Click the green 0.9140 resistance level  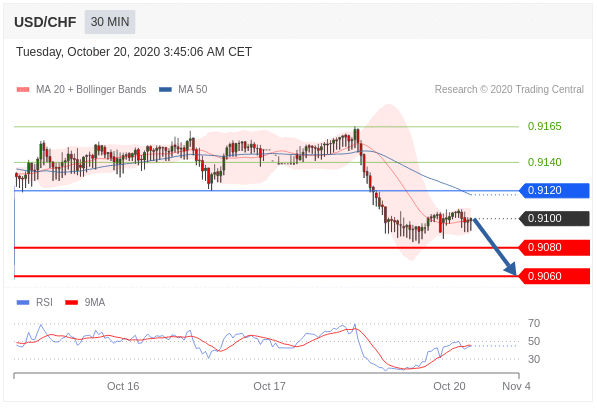(544, 162)
